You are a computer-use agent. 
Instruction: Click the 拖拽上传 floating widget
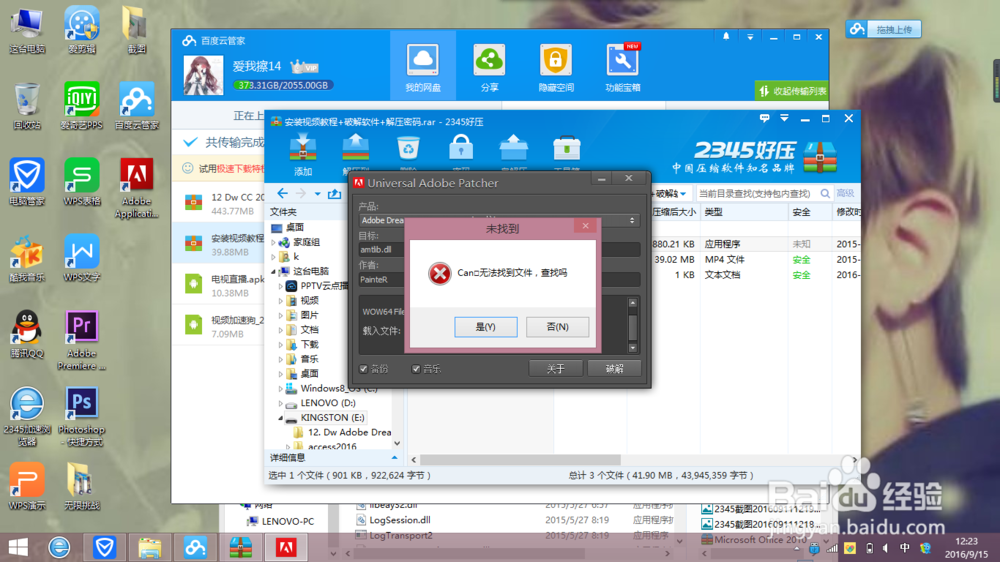(884, 29)
